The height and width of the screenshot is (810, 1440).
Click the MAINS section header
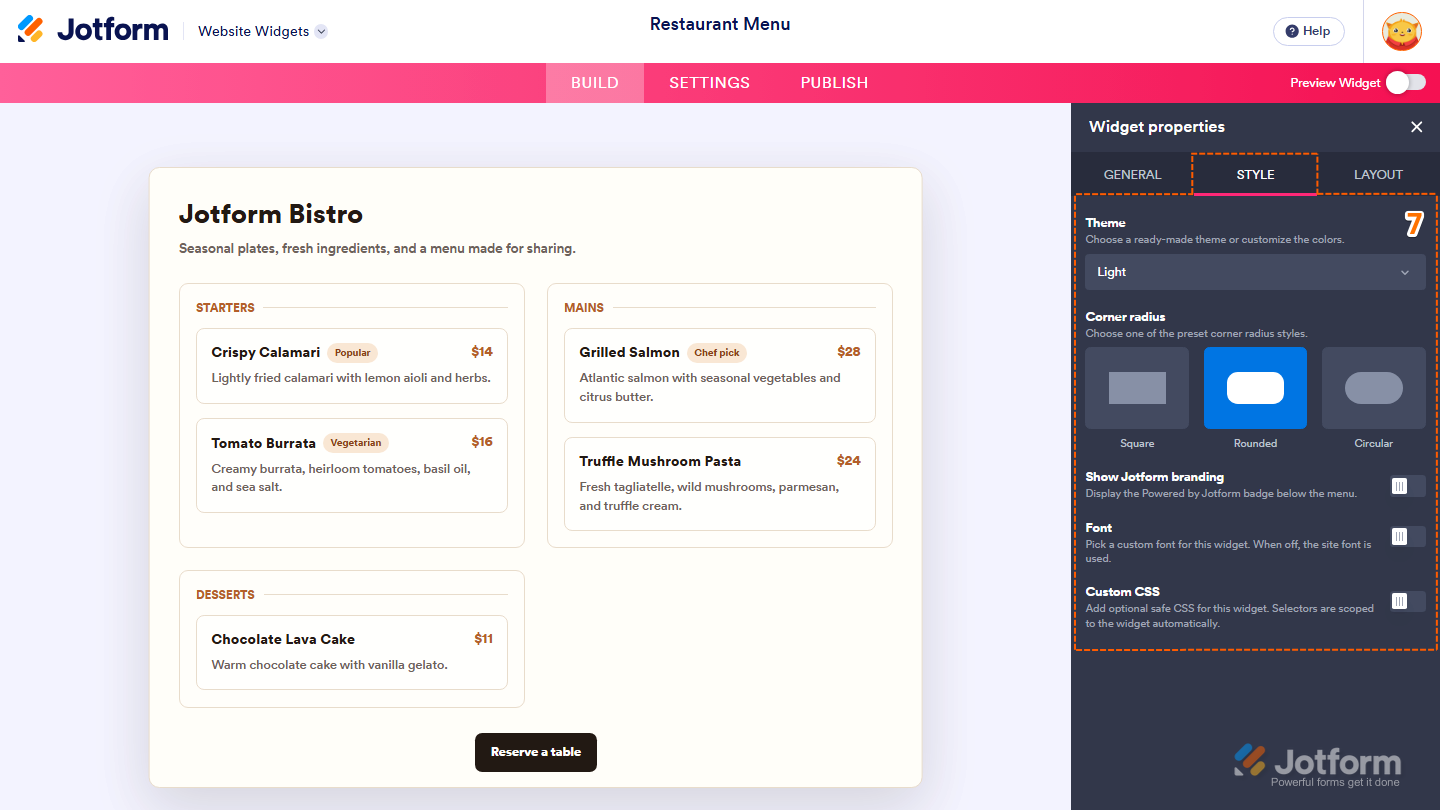pos(584,308)
